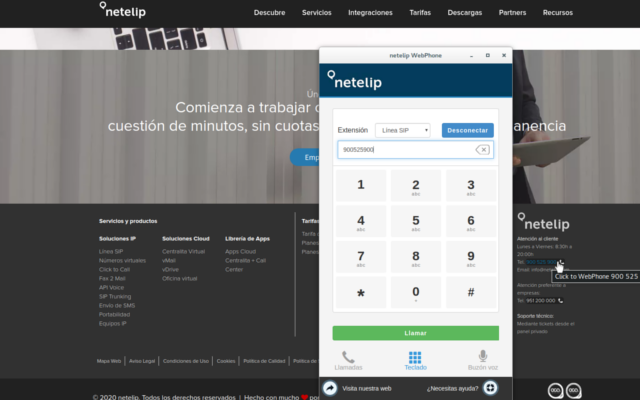Open the Equipos IP footer link
This screenshot has width=640, height=400.
[x=113, y=323]
